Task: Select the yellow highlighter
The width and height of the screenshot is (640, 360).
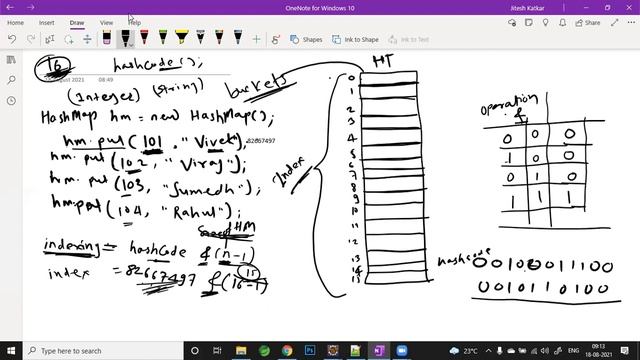Action: click(181, 37)
